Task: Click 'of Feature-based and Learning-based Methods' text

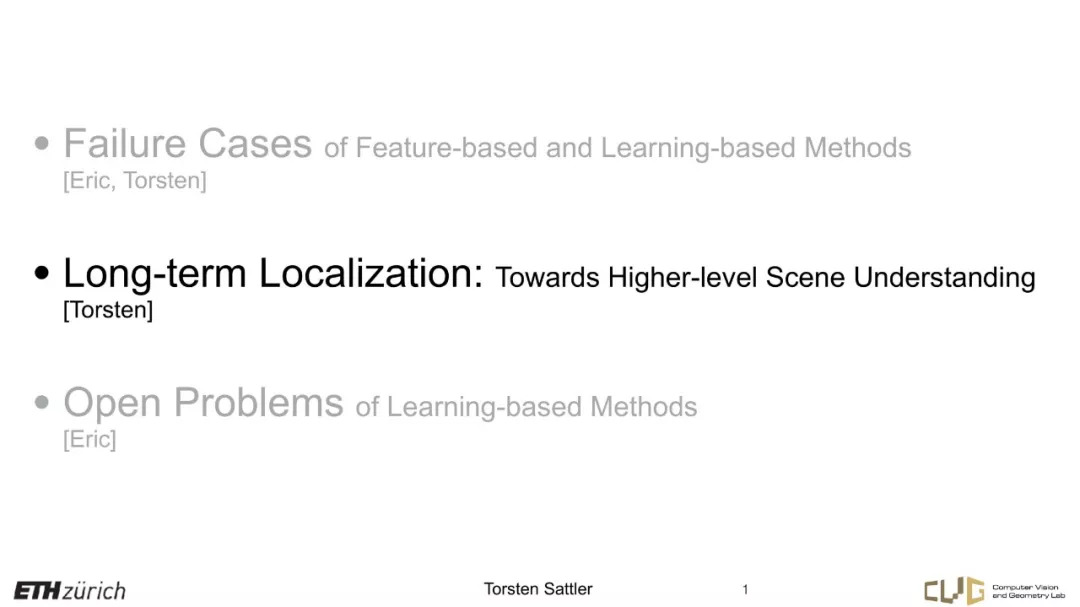Action: coord(618,147)
